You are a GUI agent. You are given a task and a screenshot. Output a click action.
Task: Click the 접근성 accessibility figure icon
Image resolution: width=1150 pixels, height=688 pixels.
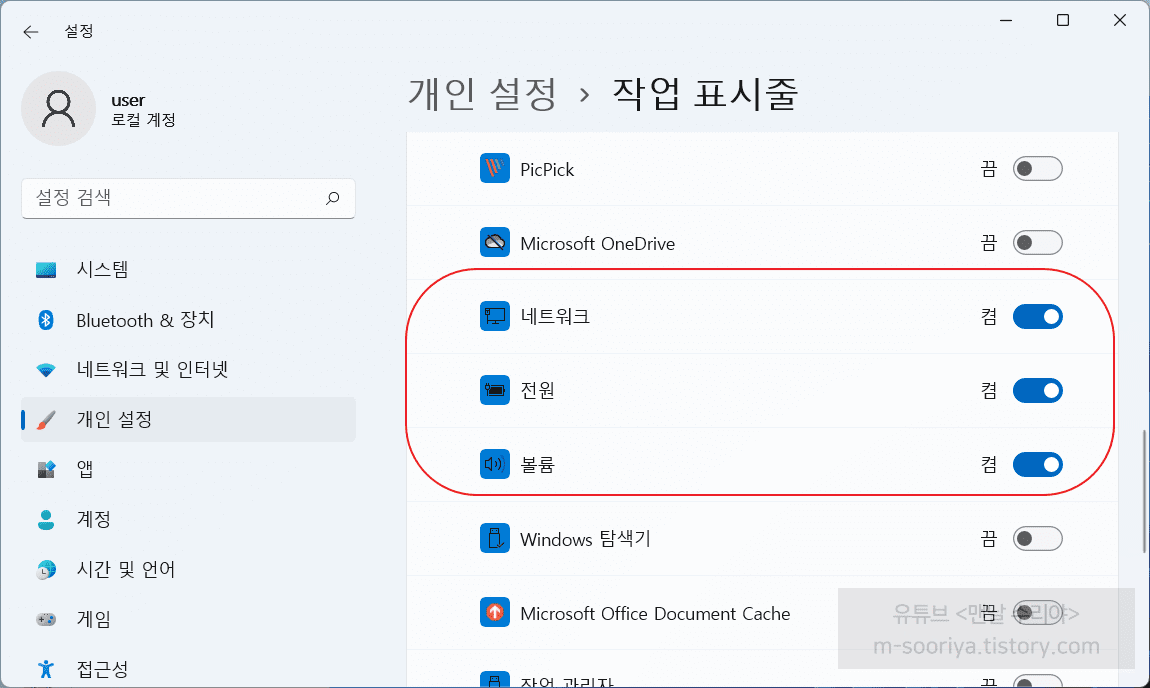point(46,669)
